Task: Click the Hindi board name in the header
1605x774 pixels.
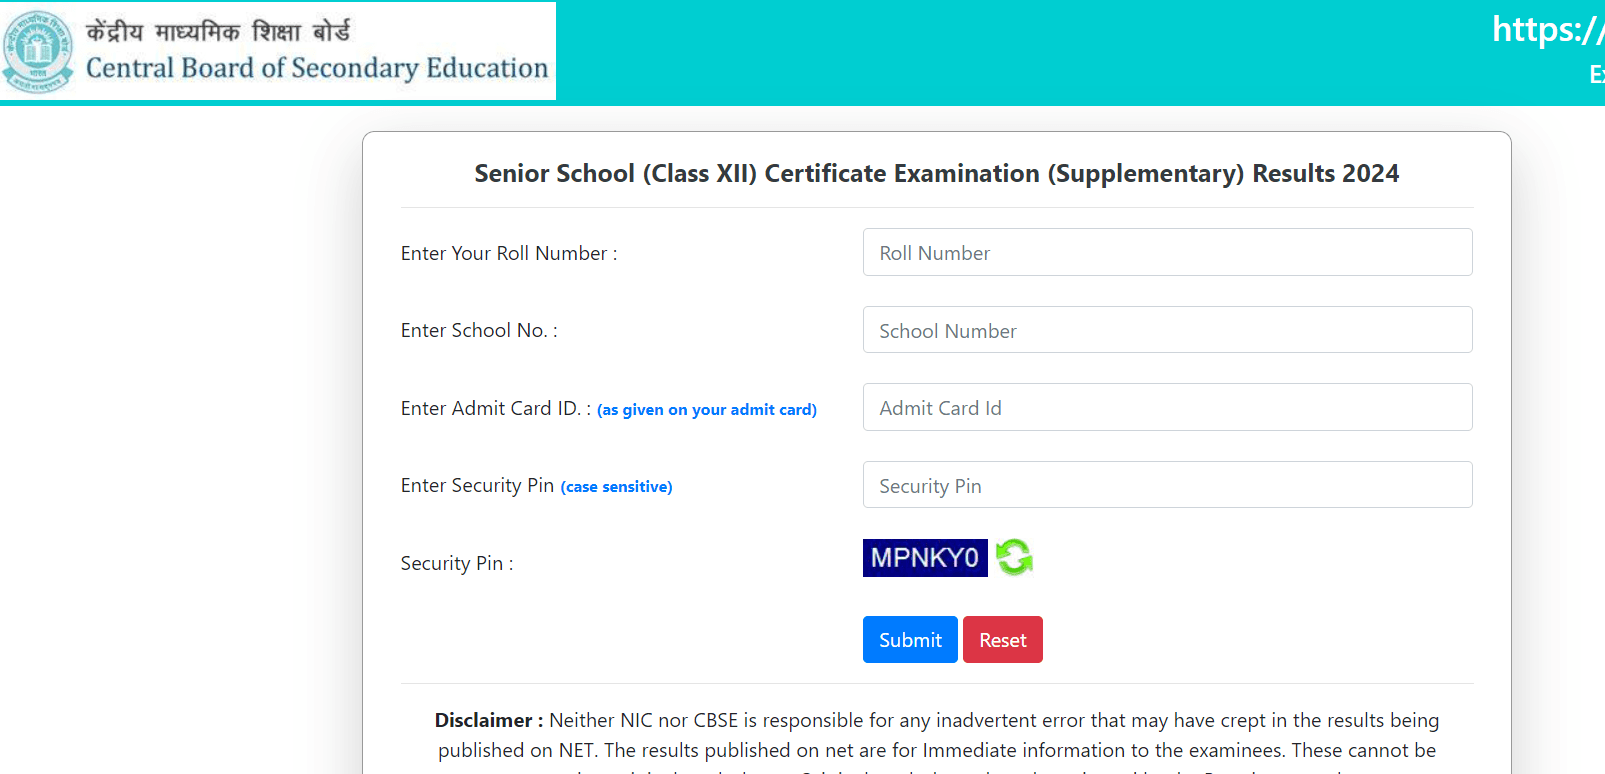Action: click(x=218, y=32)
